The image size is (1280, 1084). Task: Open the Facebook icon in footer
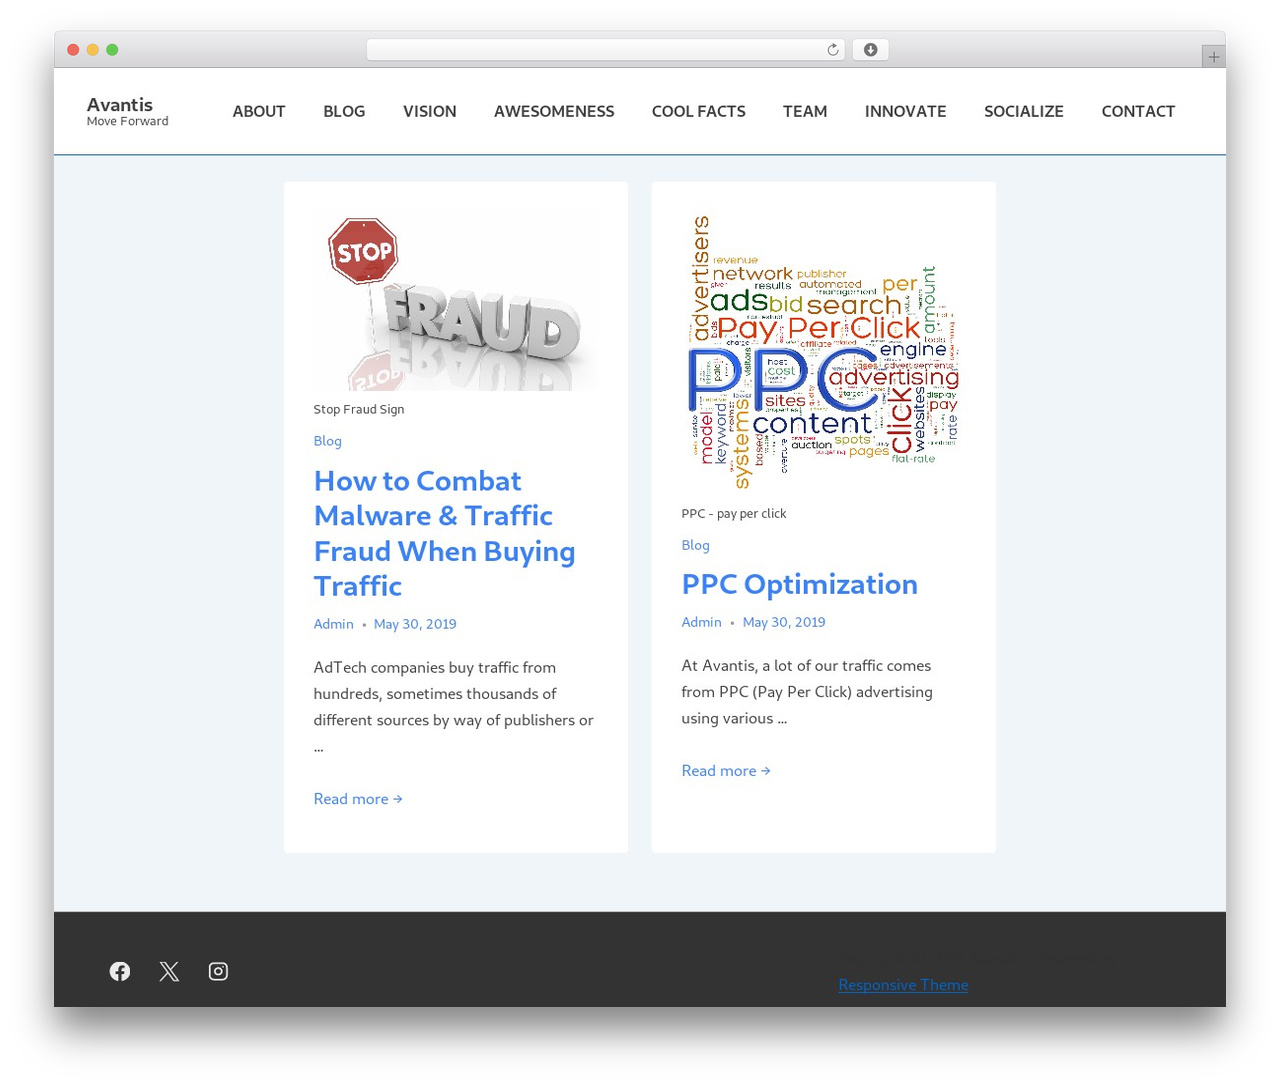[120, 971]
